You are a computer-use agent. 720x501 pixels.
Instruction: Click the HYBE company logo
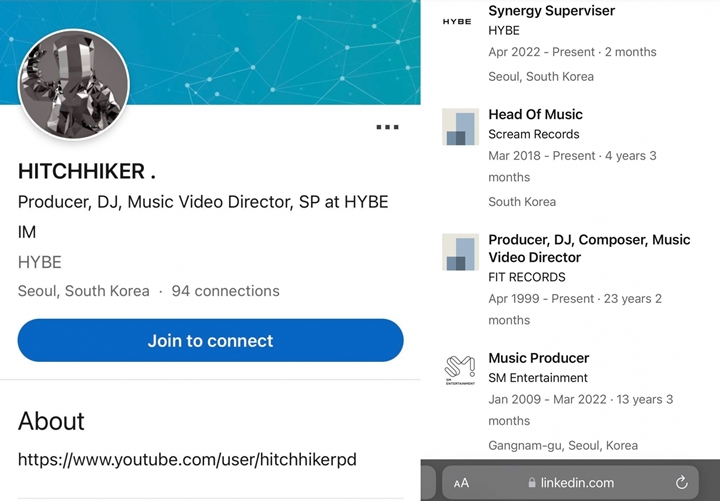click(x=457, y=22)
